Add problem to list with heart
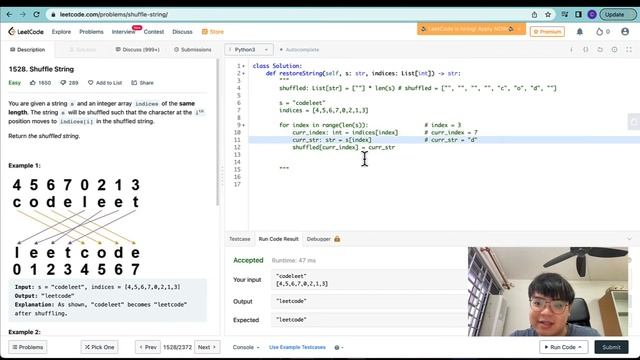Screen dimensions: 640x360 (105, 82)
